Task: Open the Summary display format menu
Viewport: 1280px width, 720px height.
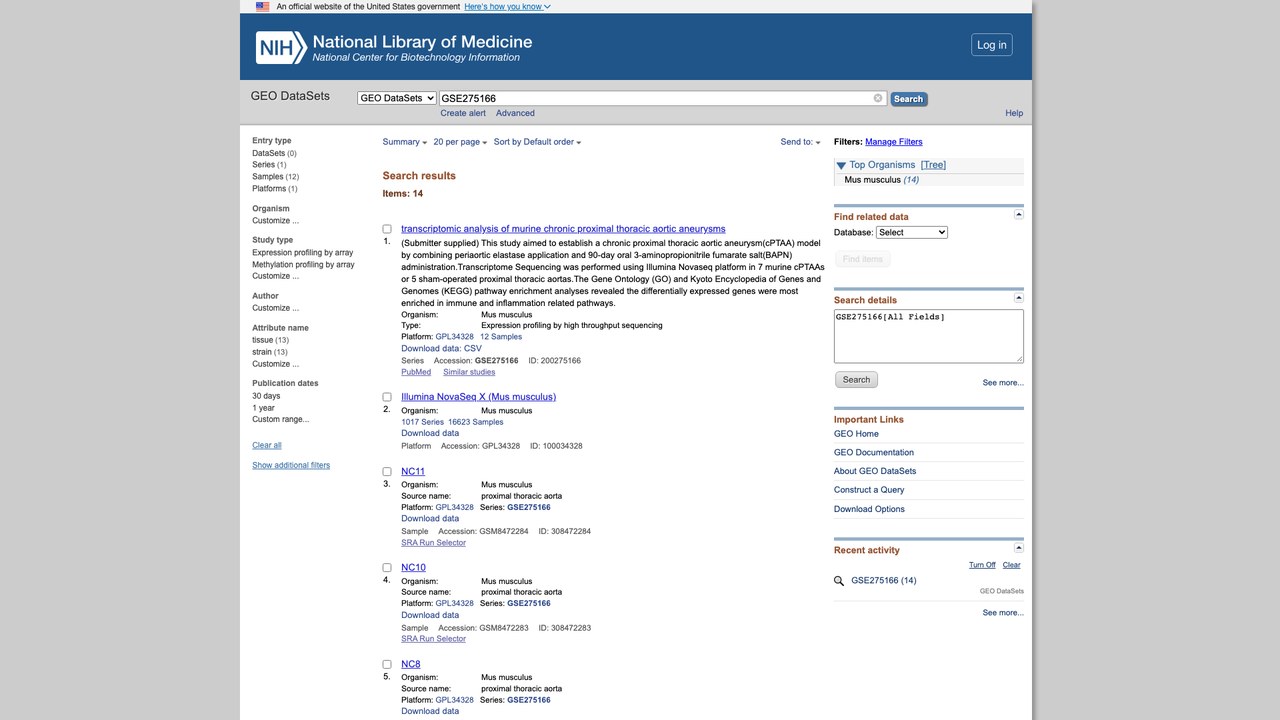Action: point(405,142)
